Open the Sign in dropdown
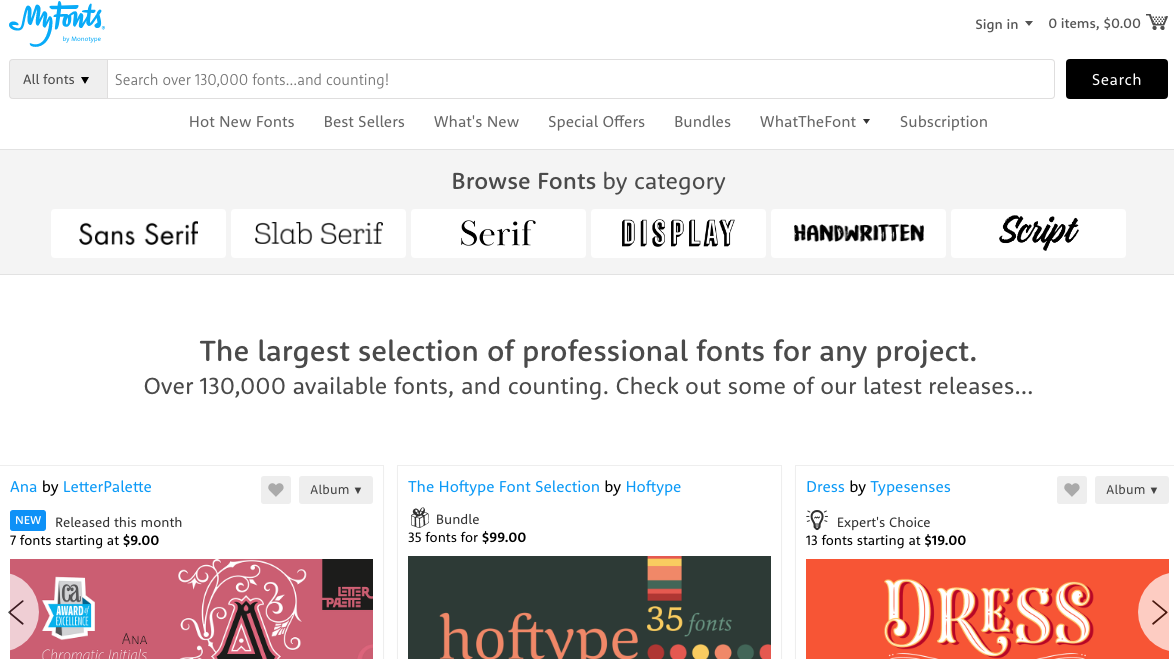Viewport: 1174px width, 659px height. coord(1003,24)
